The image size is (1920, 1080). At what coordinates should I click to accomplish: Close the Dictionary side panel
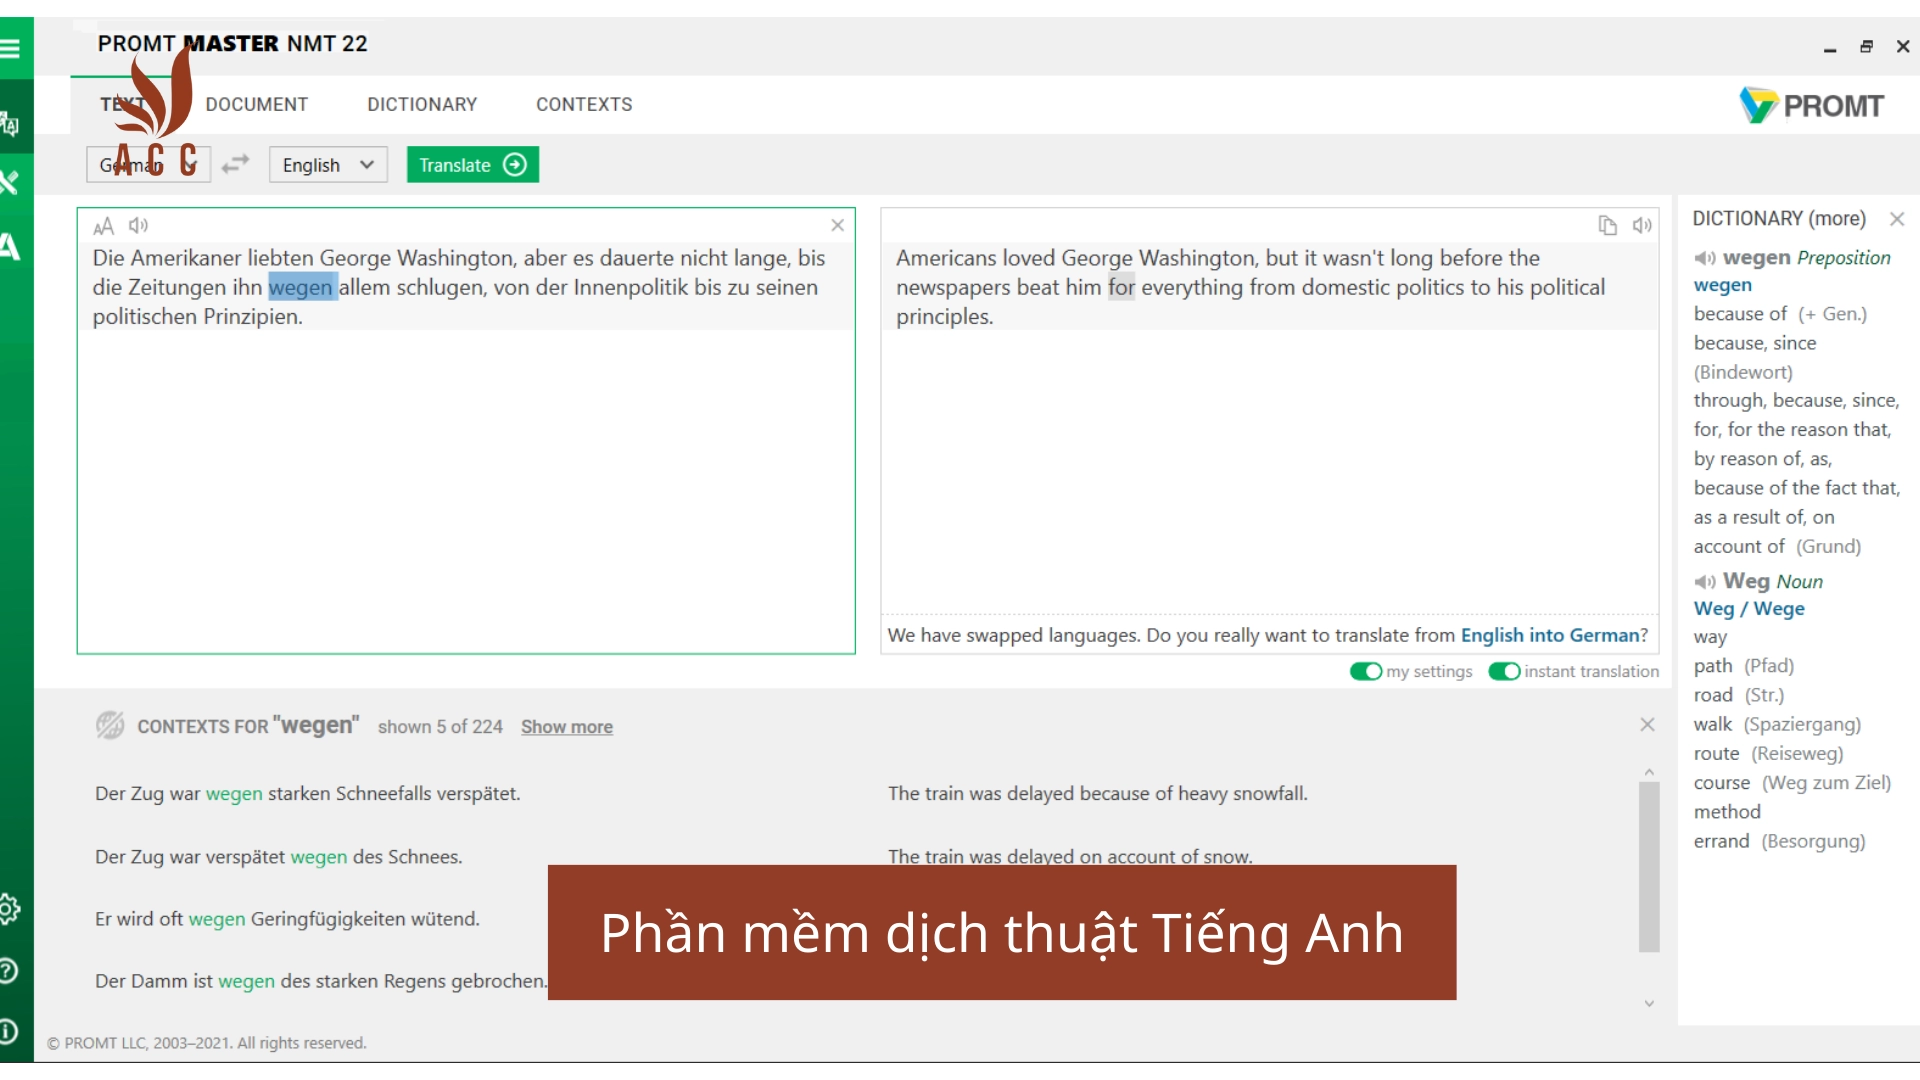(x=1897, y=219)
